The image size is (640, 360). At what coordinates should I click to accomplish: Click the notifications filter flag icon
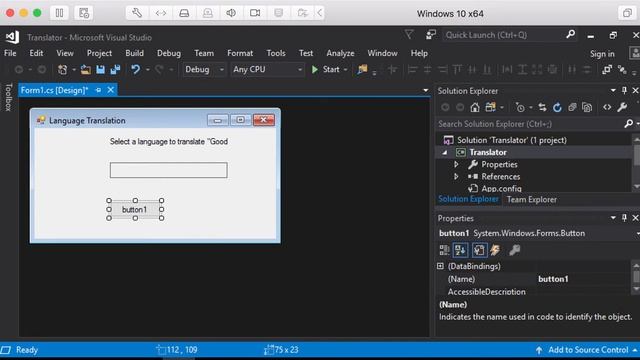click(x=409, y=35)
